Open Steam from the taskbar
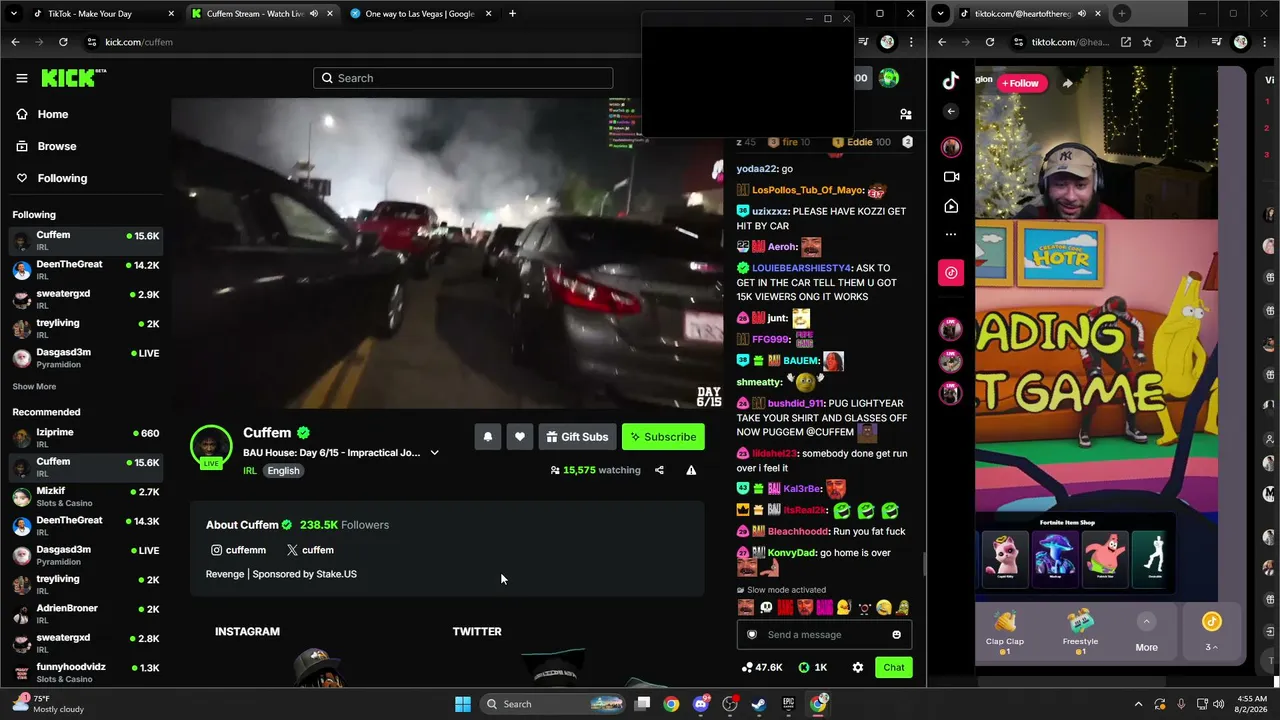1280x720 pixels. (x=759, y=704)
